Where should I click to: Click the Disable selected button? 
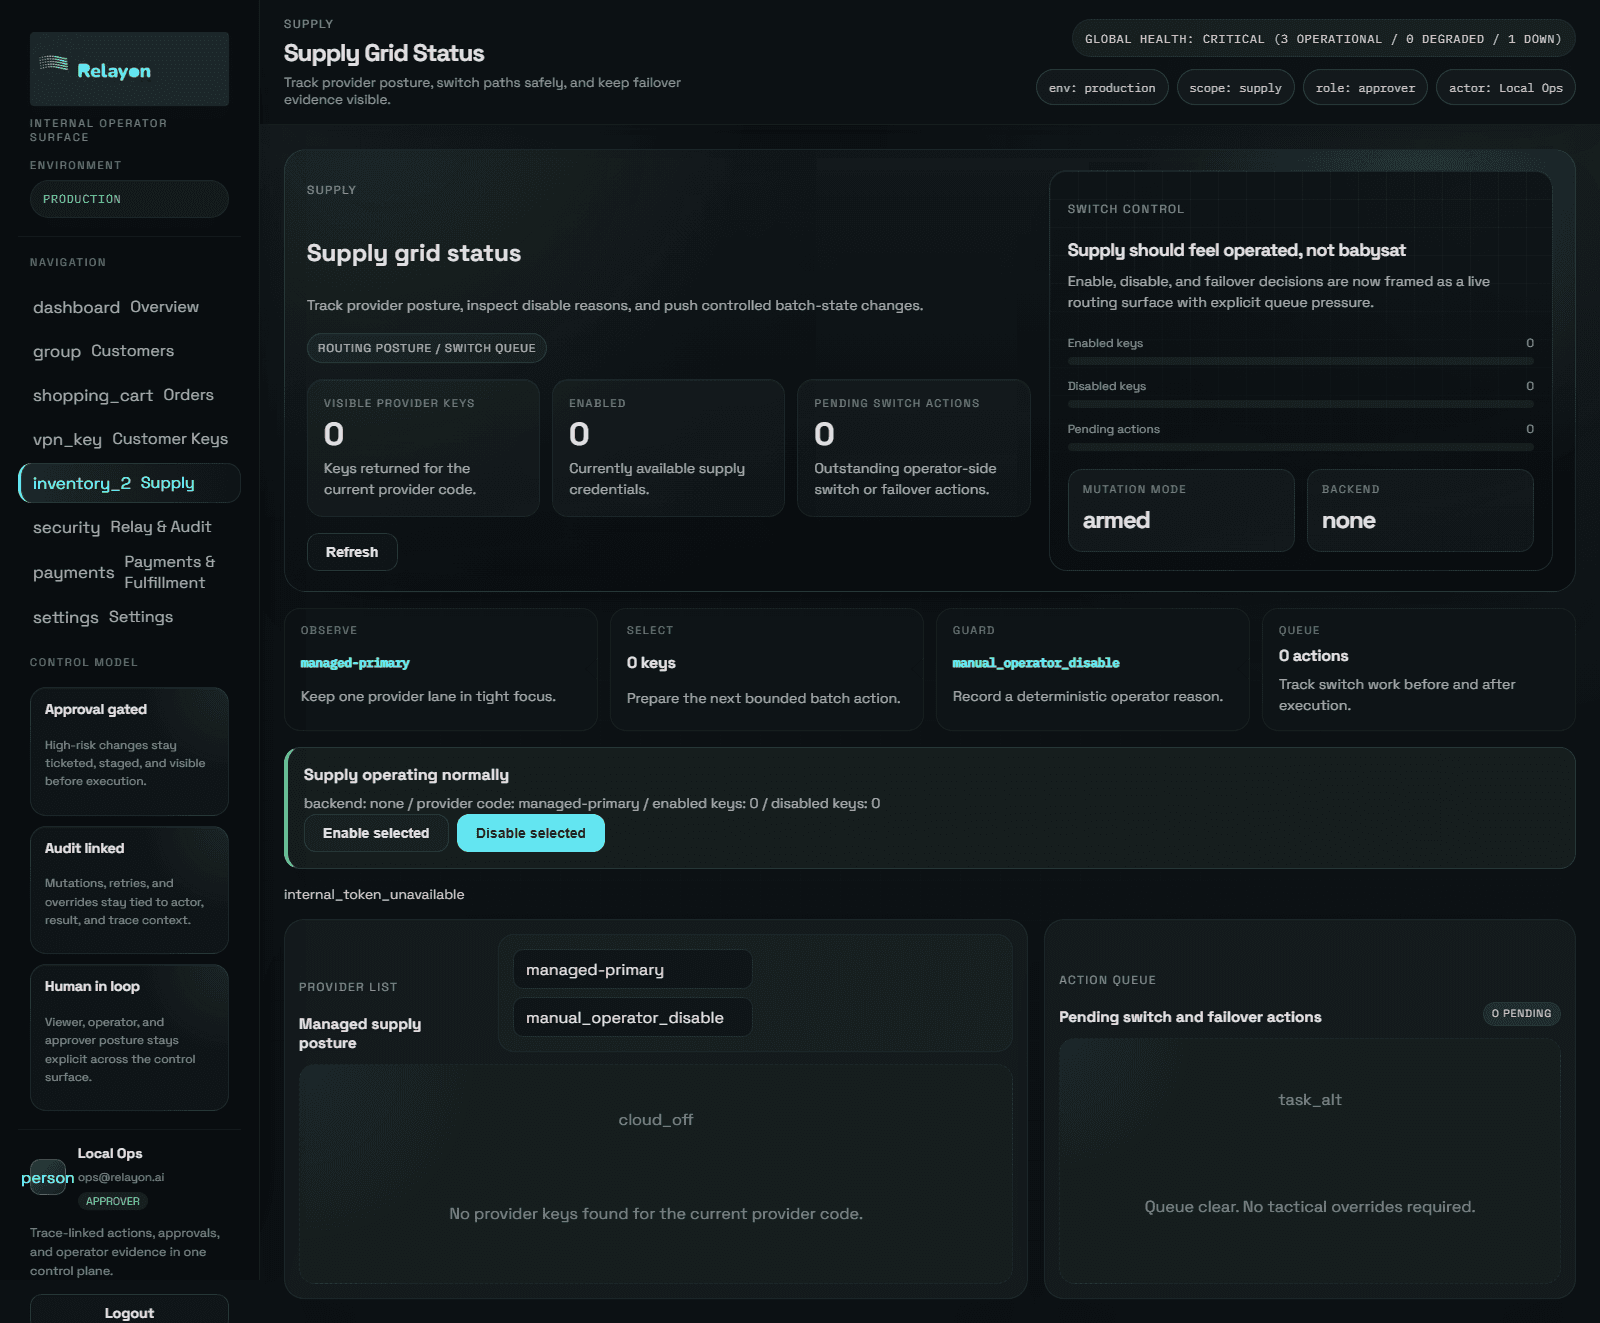530,832
